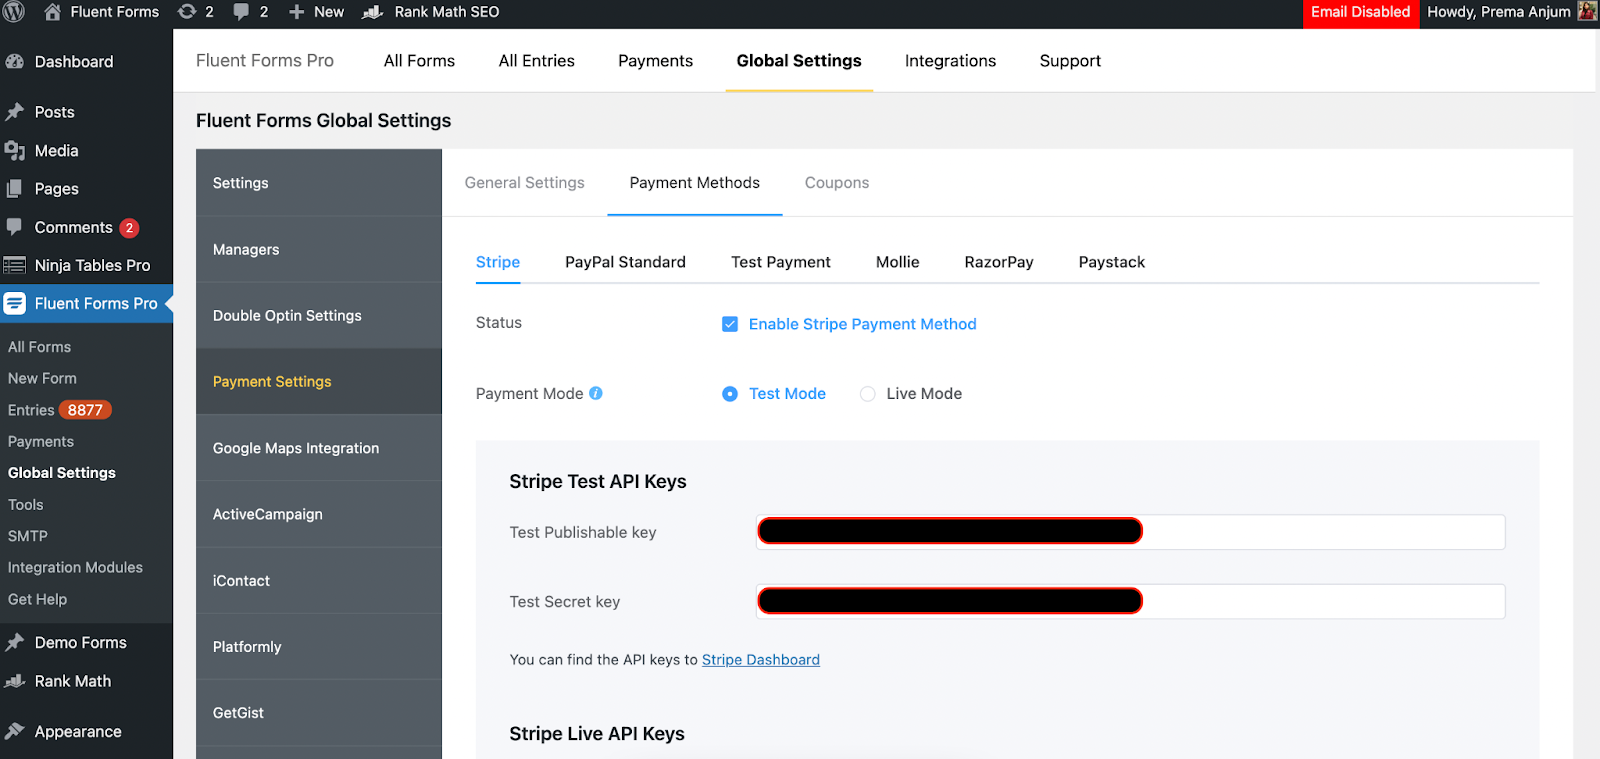The image size is (1600, 759).
Task: Toggle Enable Stripe Payment Method checkbox
Action: coord(730,324)
